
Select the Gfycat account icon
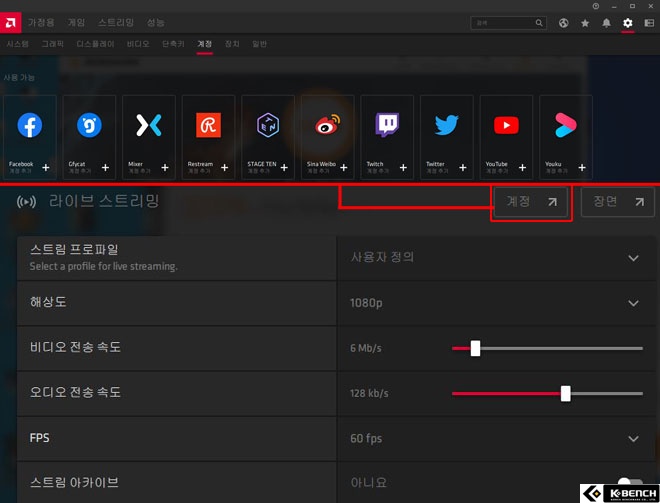click(x=89, y=125)
